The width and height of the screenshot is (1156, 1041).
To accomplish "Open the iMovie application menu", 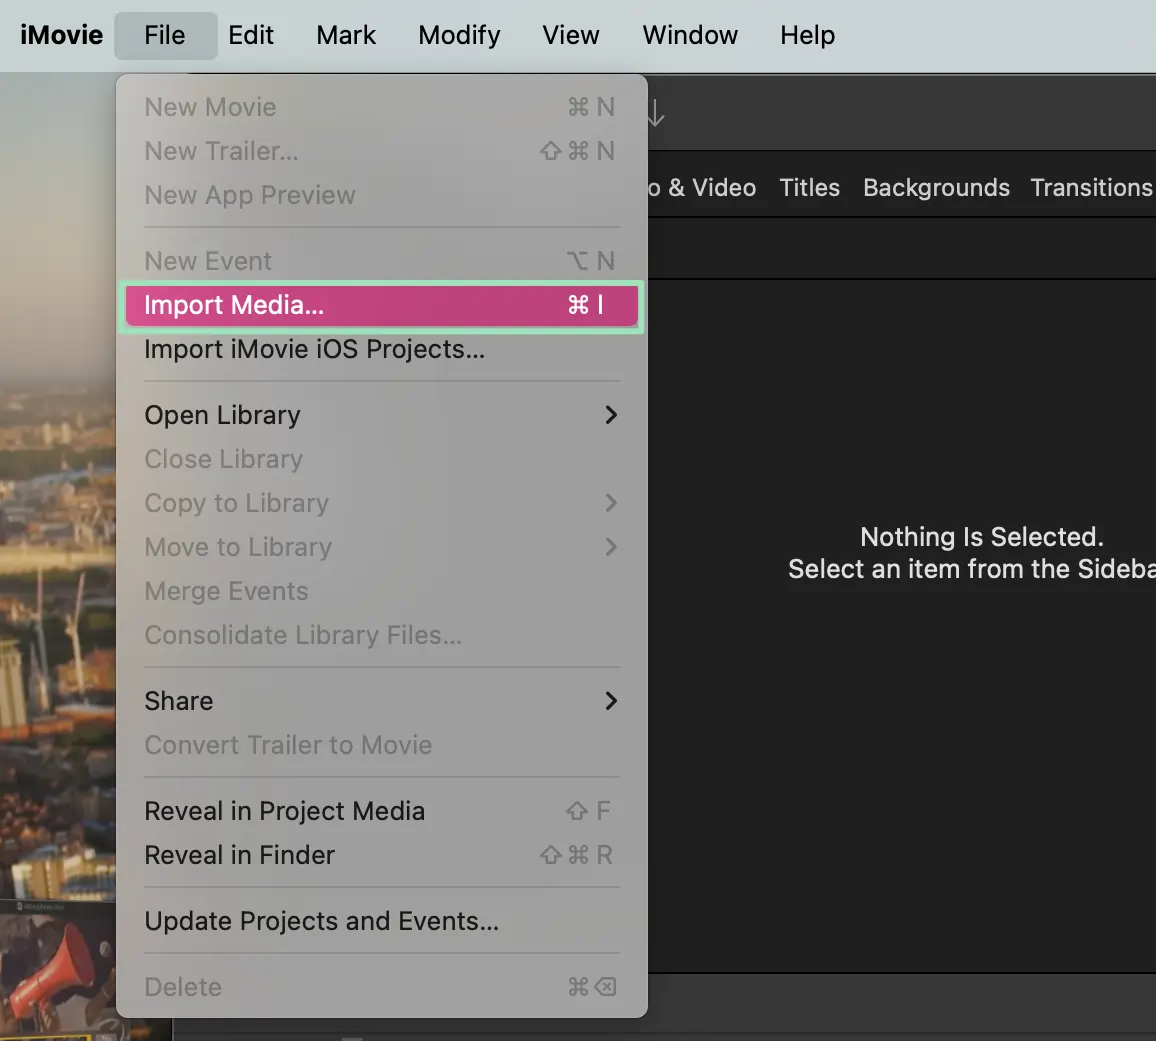I will [x=61, y=35].
